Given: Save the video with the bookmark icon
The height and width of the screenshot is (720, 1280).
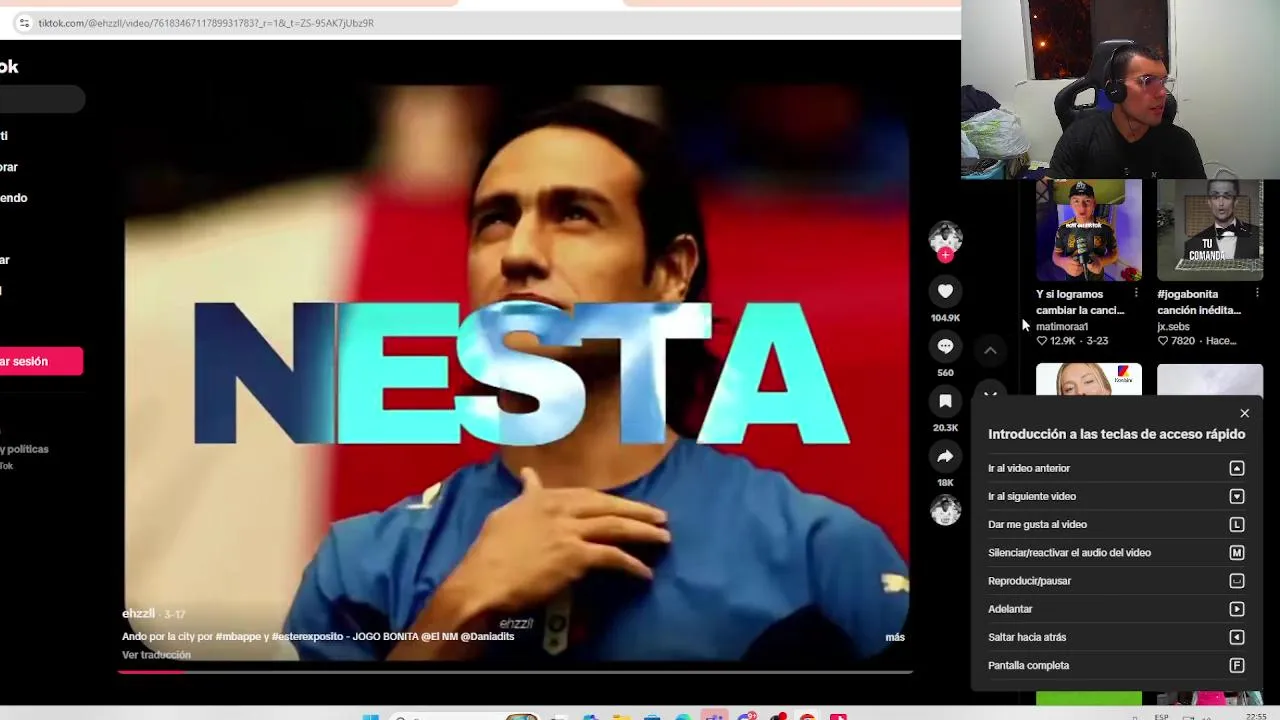Looking at the screenshot, I should click(x=945, y=401).
